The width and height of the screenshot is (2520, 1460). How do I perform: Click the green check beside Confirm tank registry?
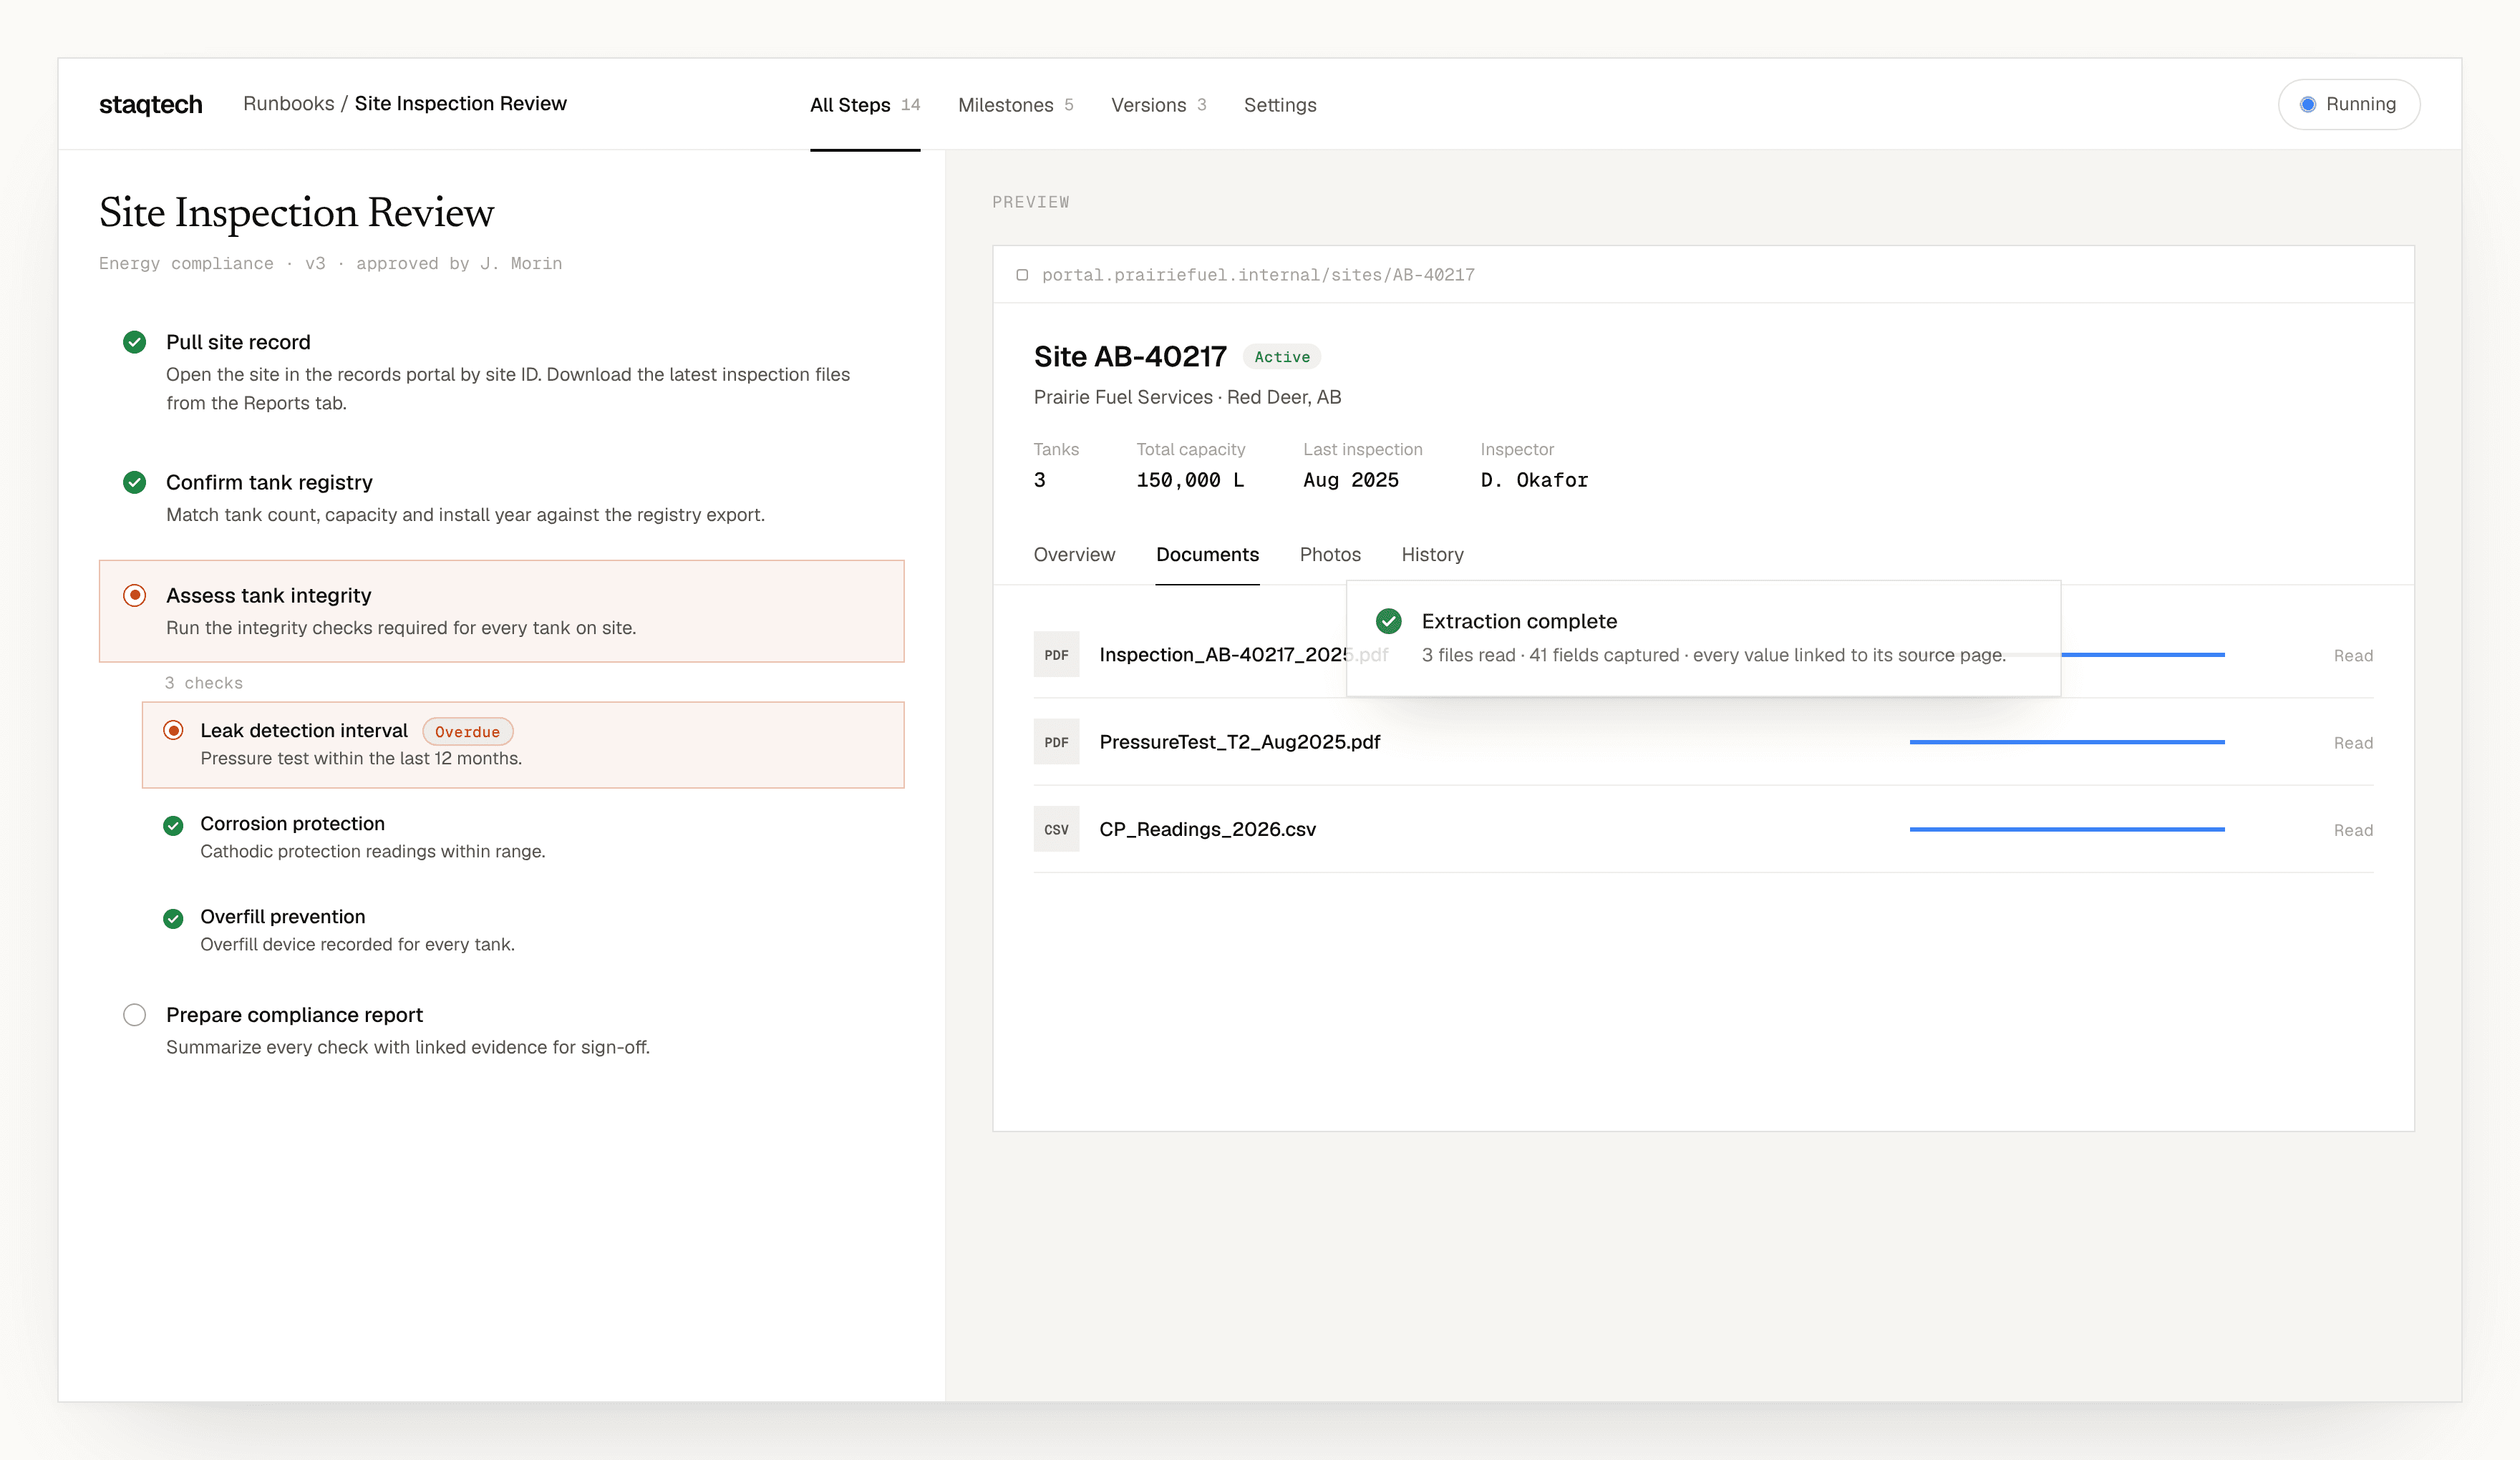tap(134, 482)
